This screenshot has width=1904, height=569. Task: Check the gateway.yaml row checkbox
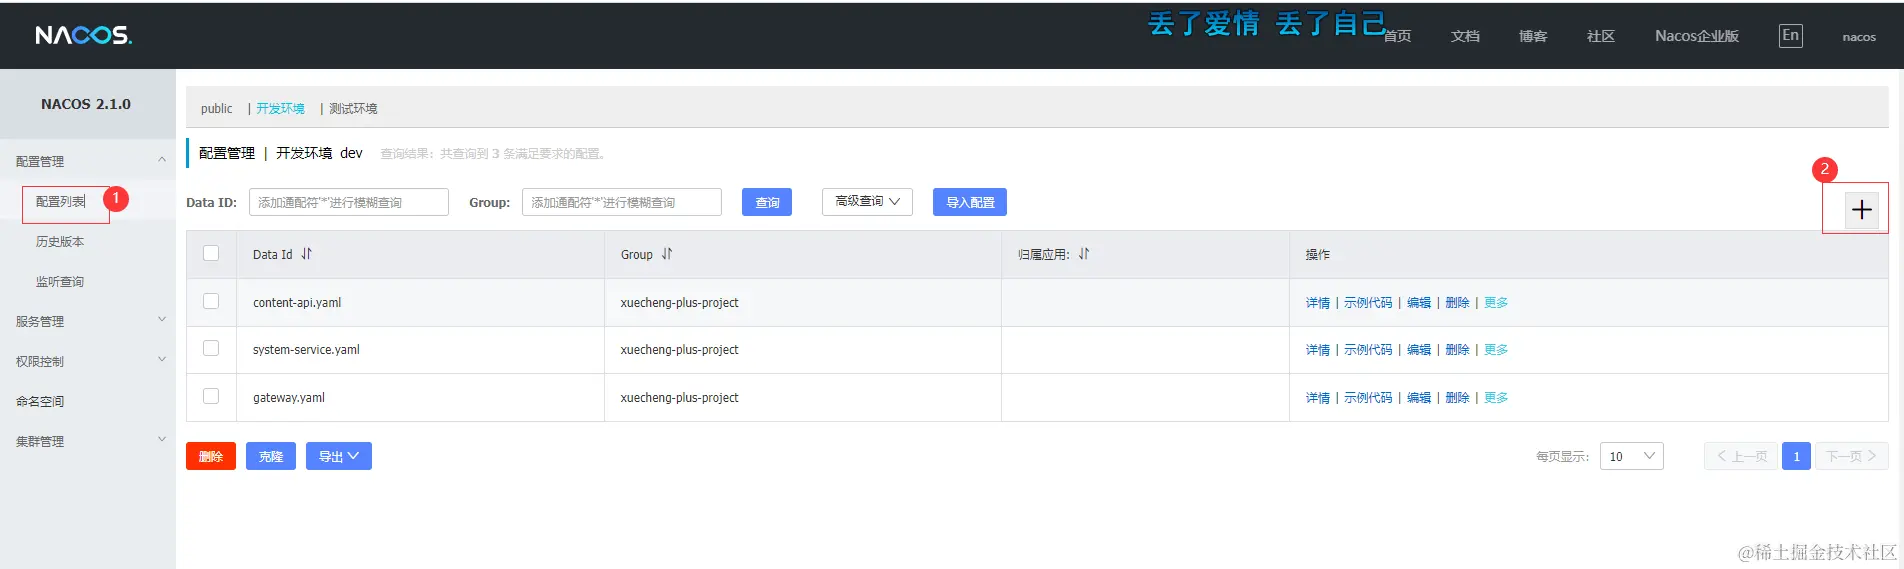211,396
